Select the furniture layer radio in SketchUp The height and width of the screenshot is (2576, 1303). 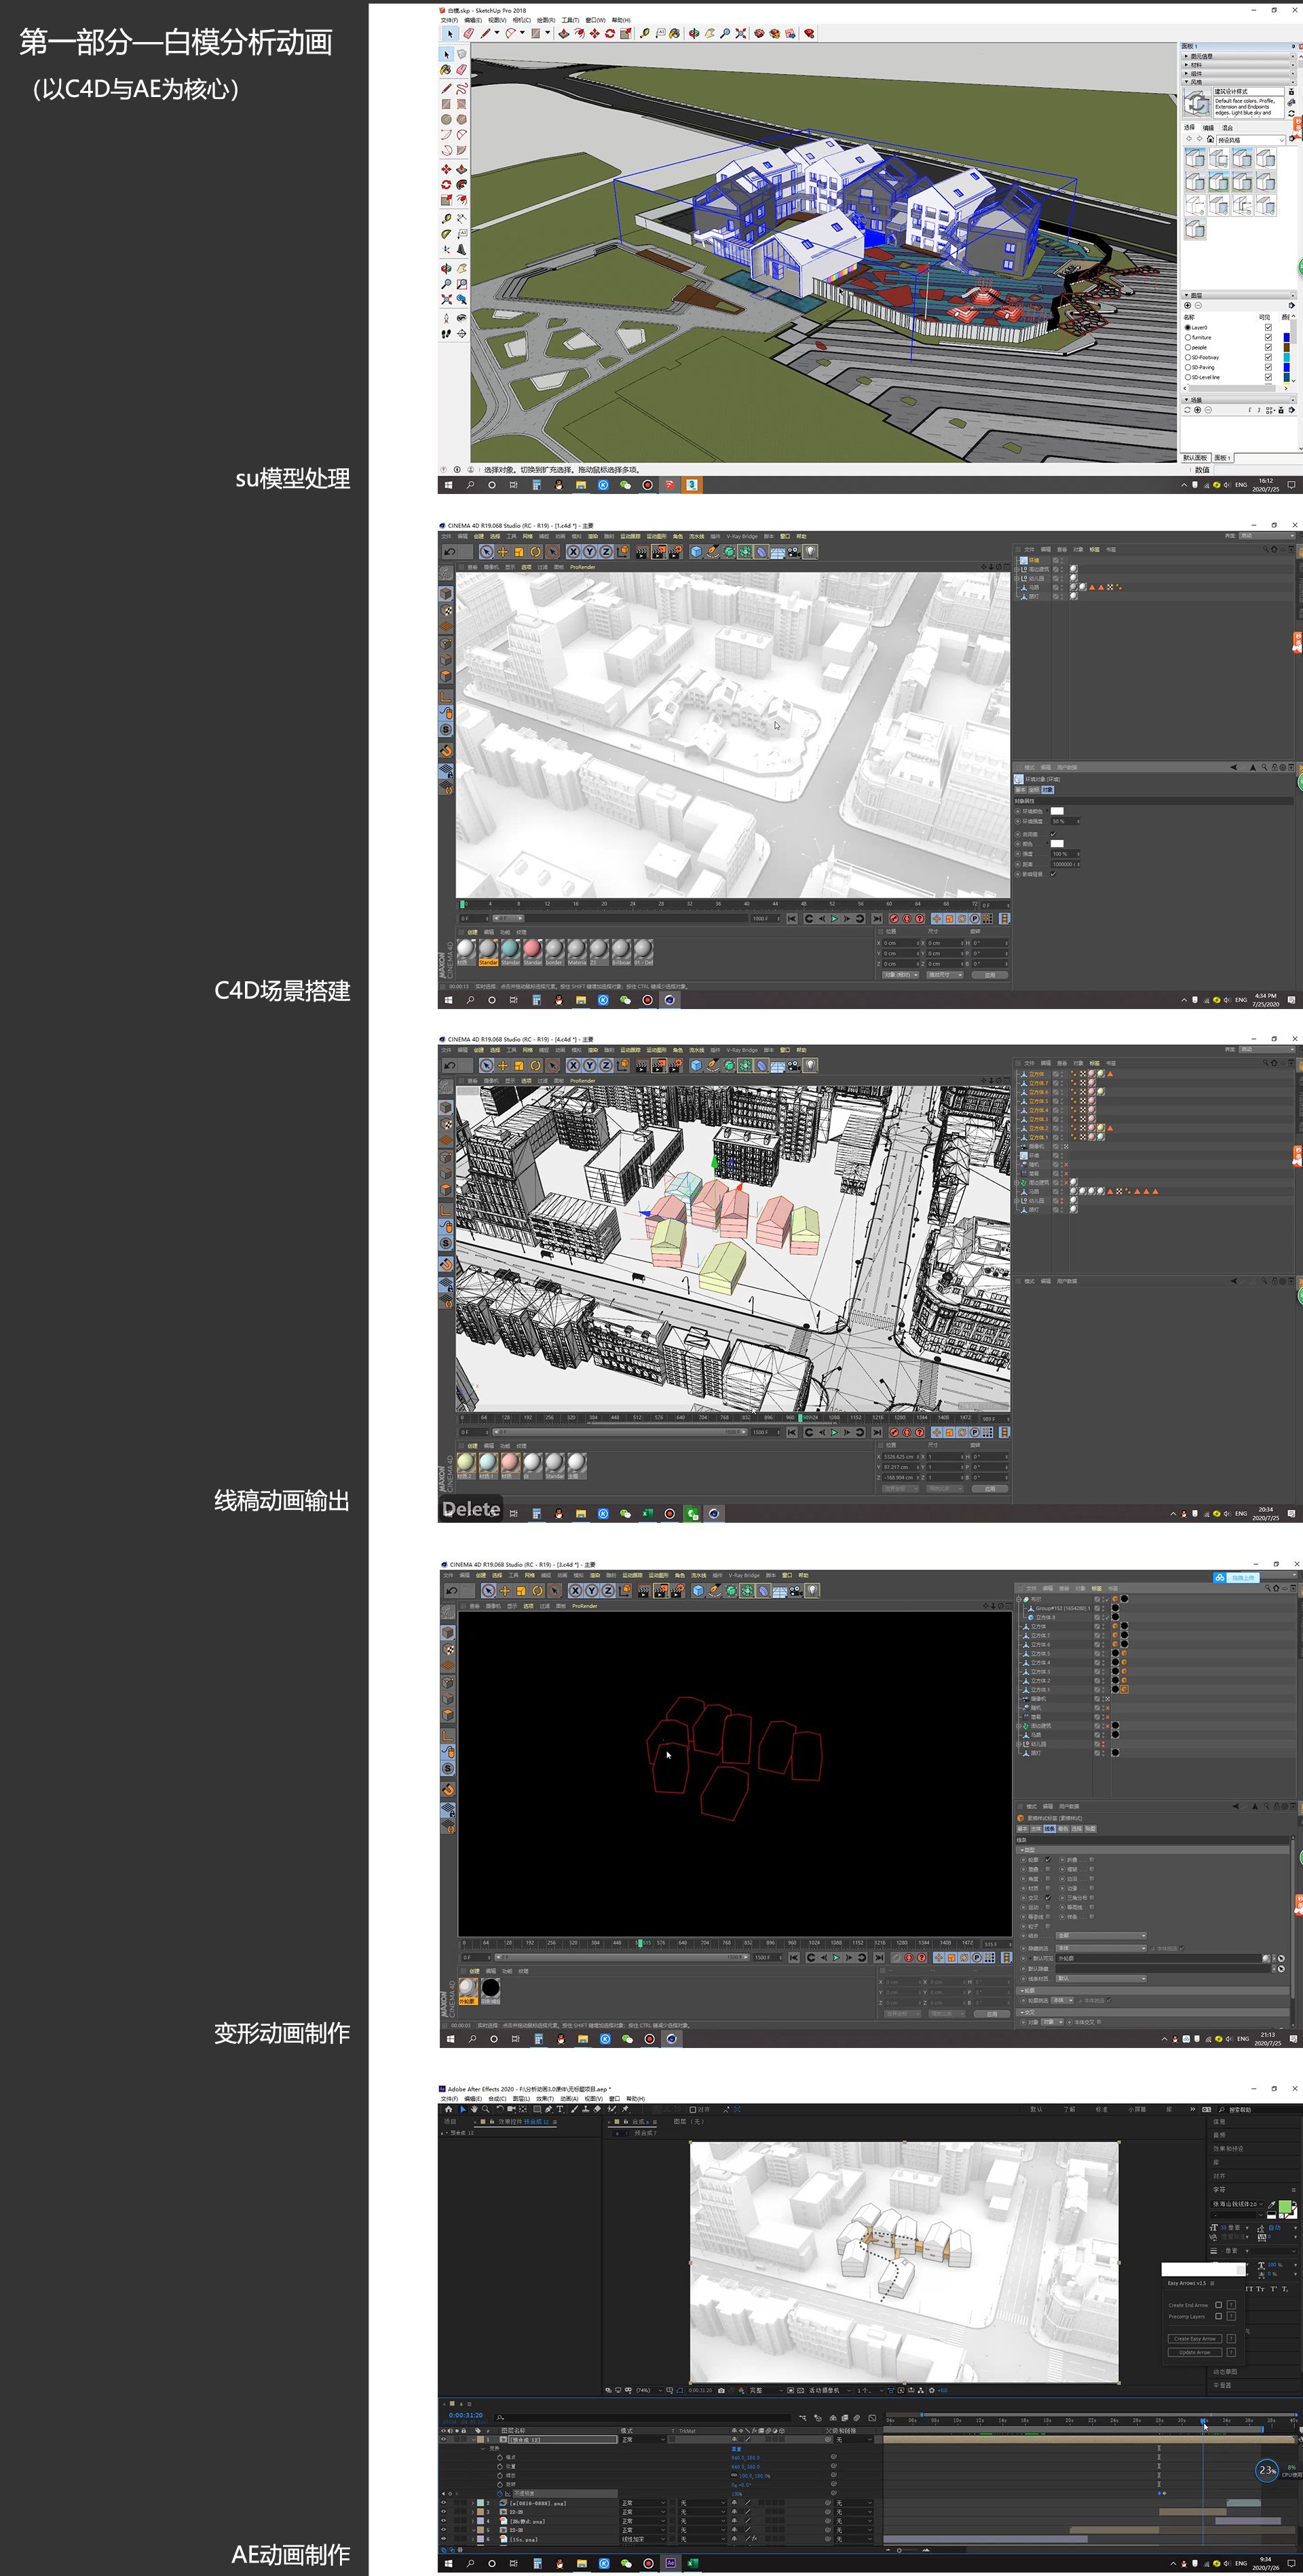[x=1188, y=337]
